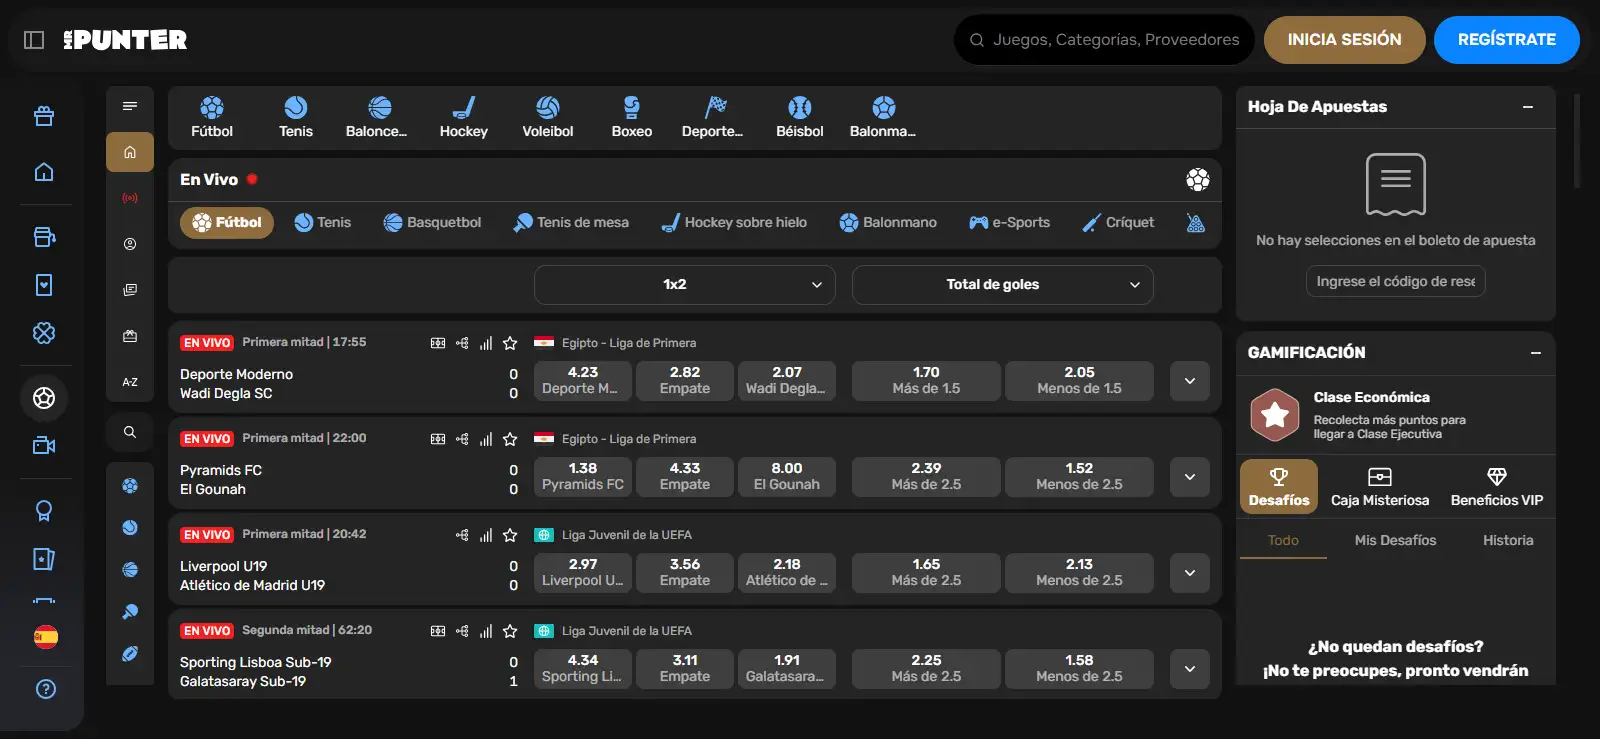Viewport: 1600px width, 739px height.
Task: Favorite the Liverpool U19 match with the star
Action: [510, 535]
